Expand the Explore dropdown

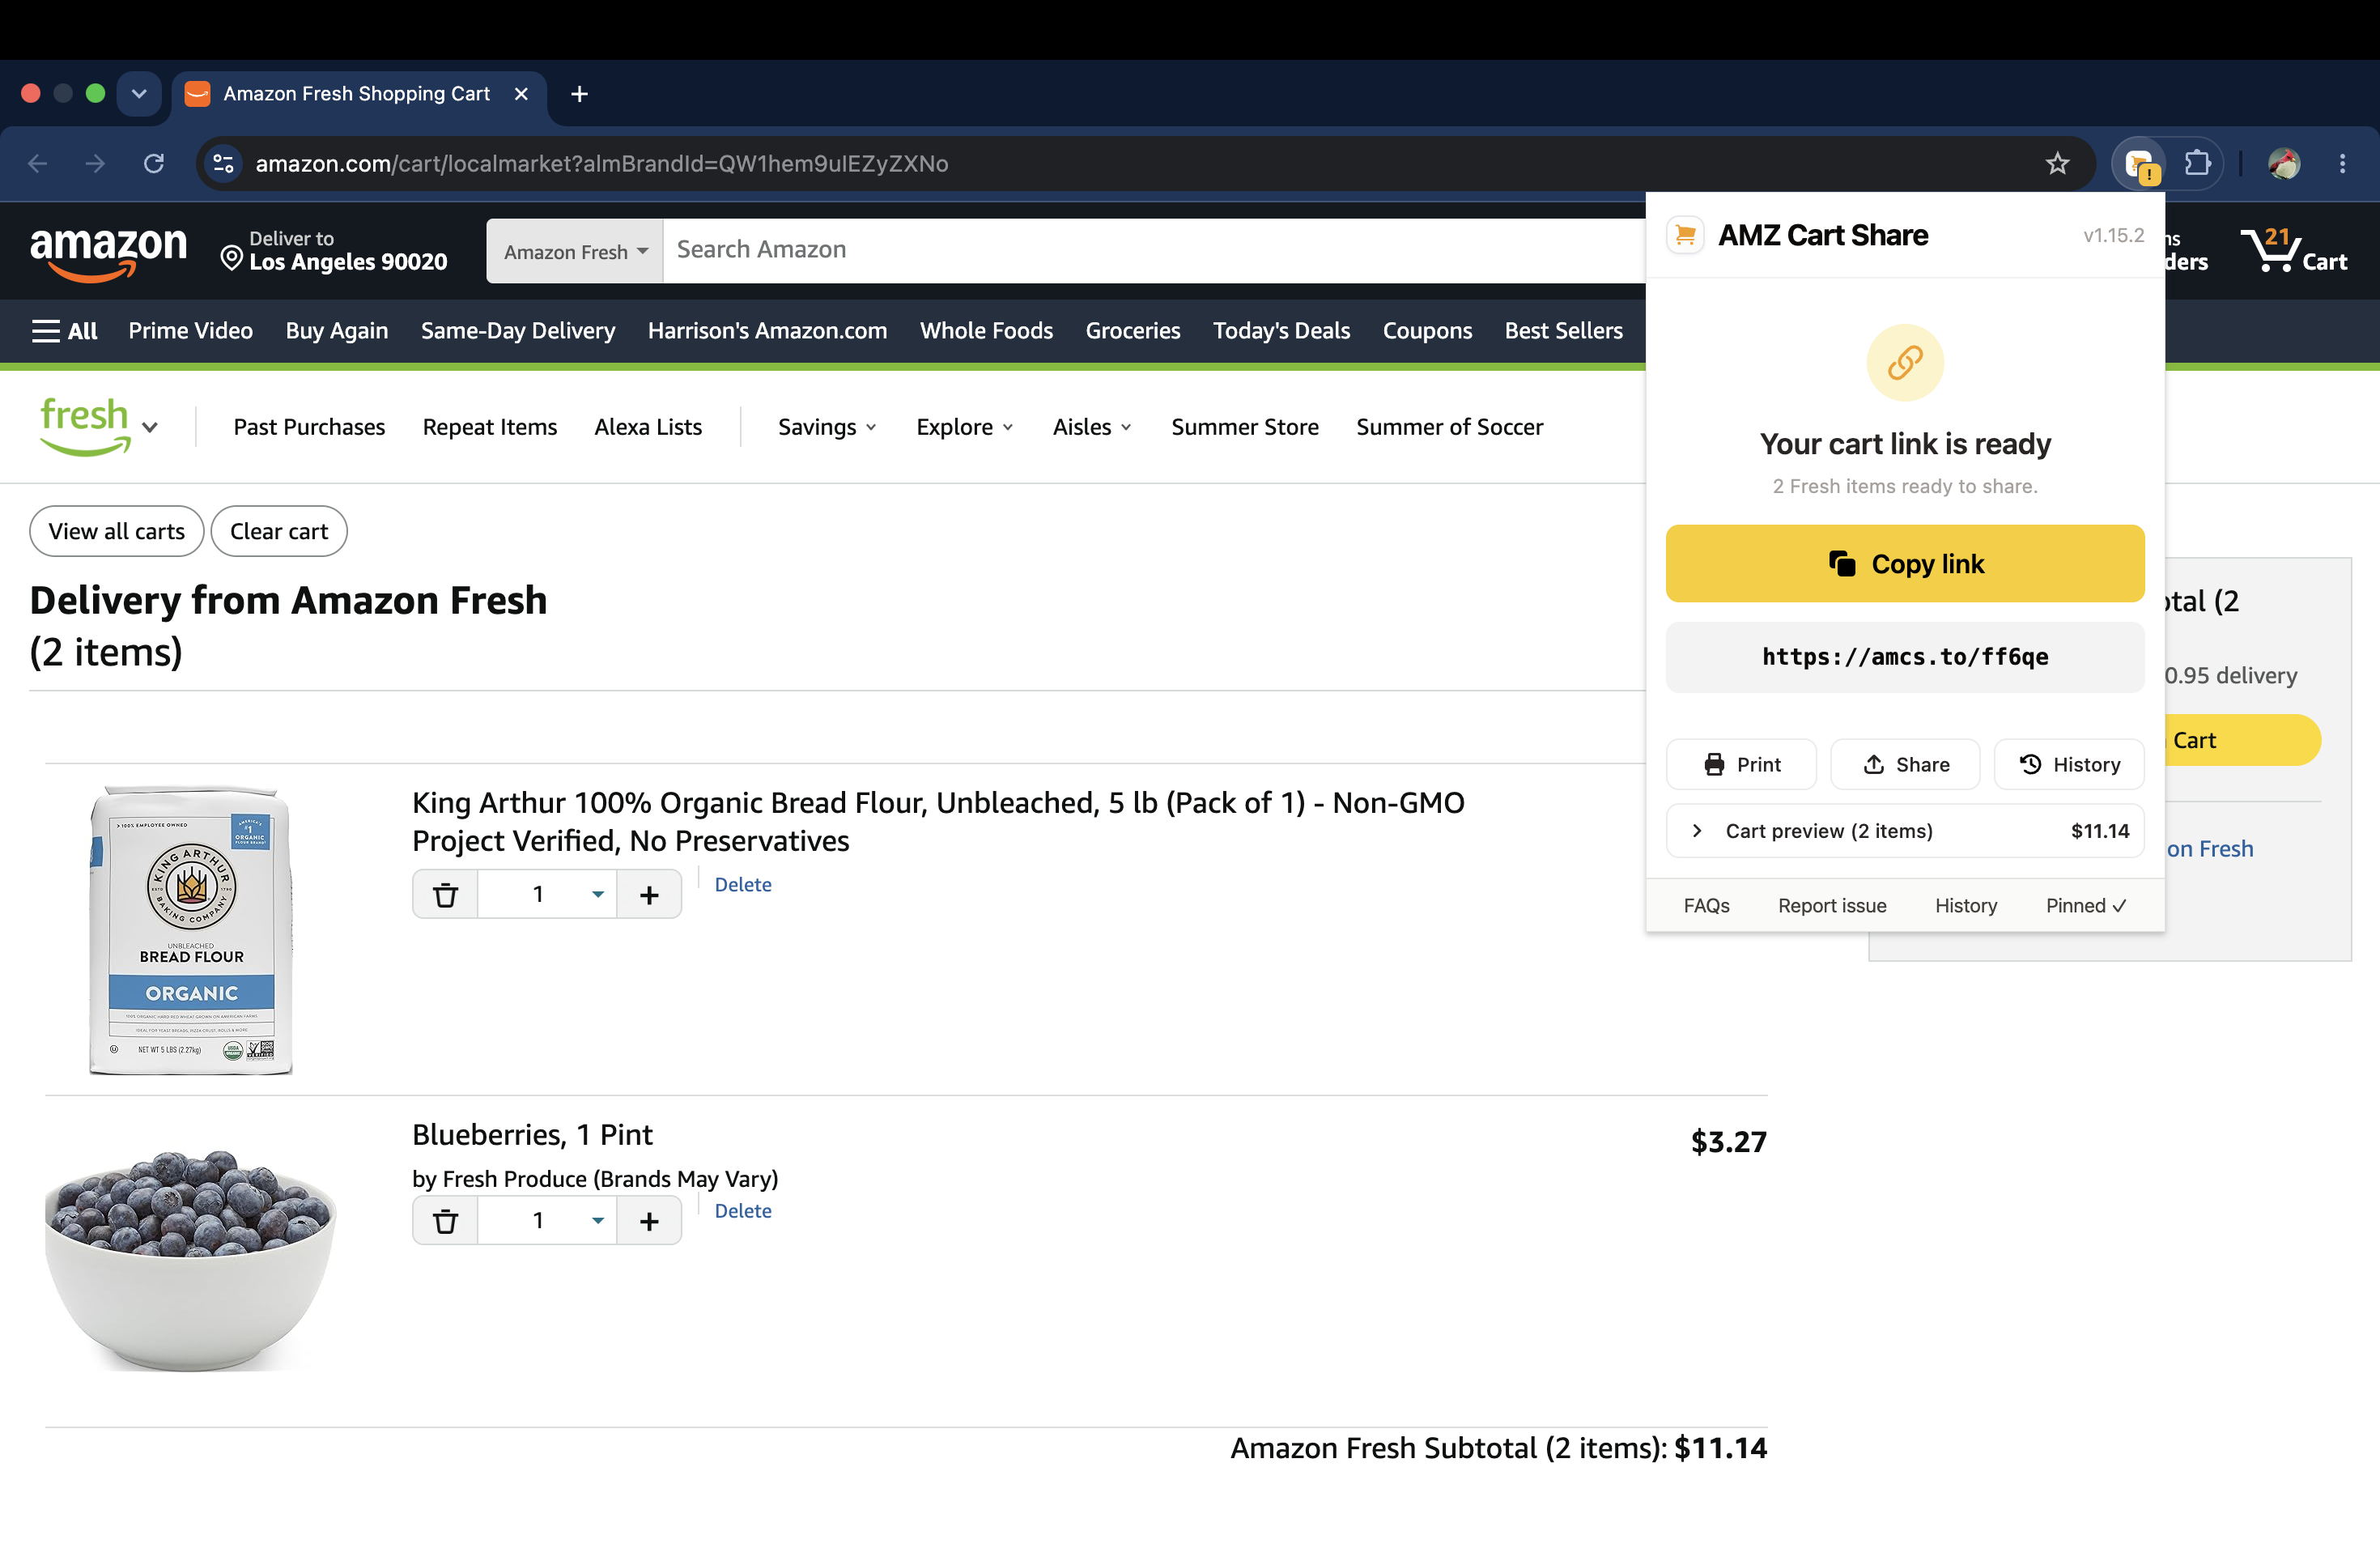(965, 427)
